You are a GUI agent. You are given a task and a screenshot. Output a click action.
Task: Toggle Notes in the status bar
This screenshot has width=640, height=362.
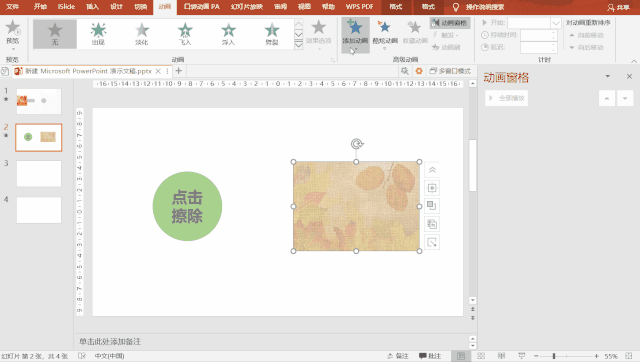[398, 356]
